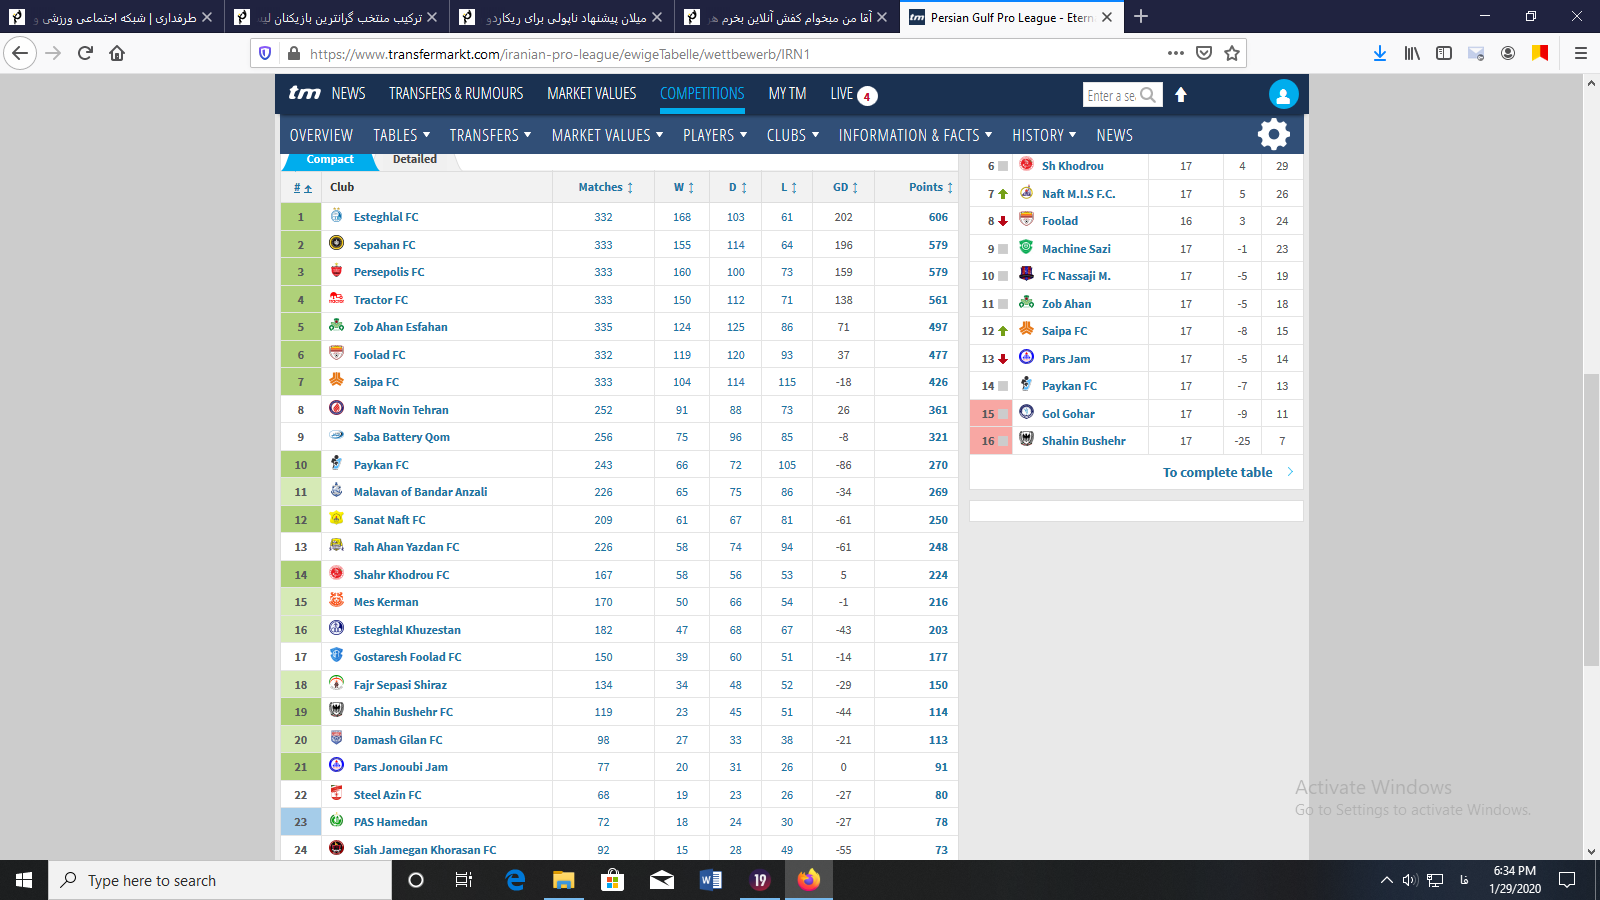Click the Zob Ahan Esfahan crest
Image resolution: width=1600 pixels, height=900 pixels.
pos(336,326)
